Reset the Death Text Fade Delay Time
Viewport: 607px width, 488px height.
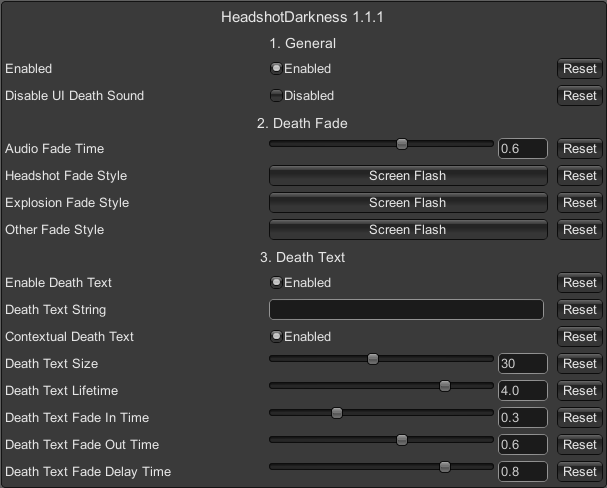tap(579, 472)
